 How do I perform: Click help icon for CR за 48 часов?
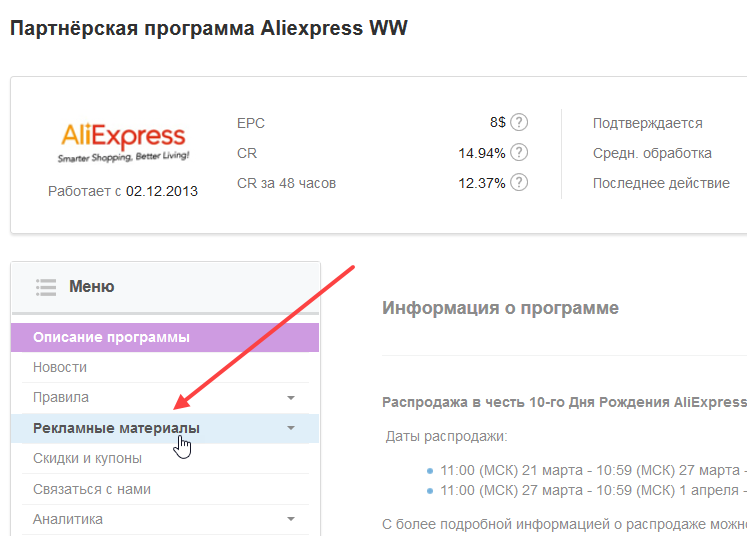(x=519, y=183)
